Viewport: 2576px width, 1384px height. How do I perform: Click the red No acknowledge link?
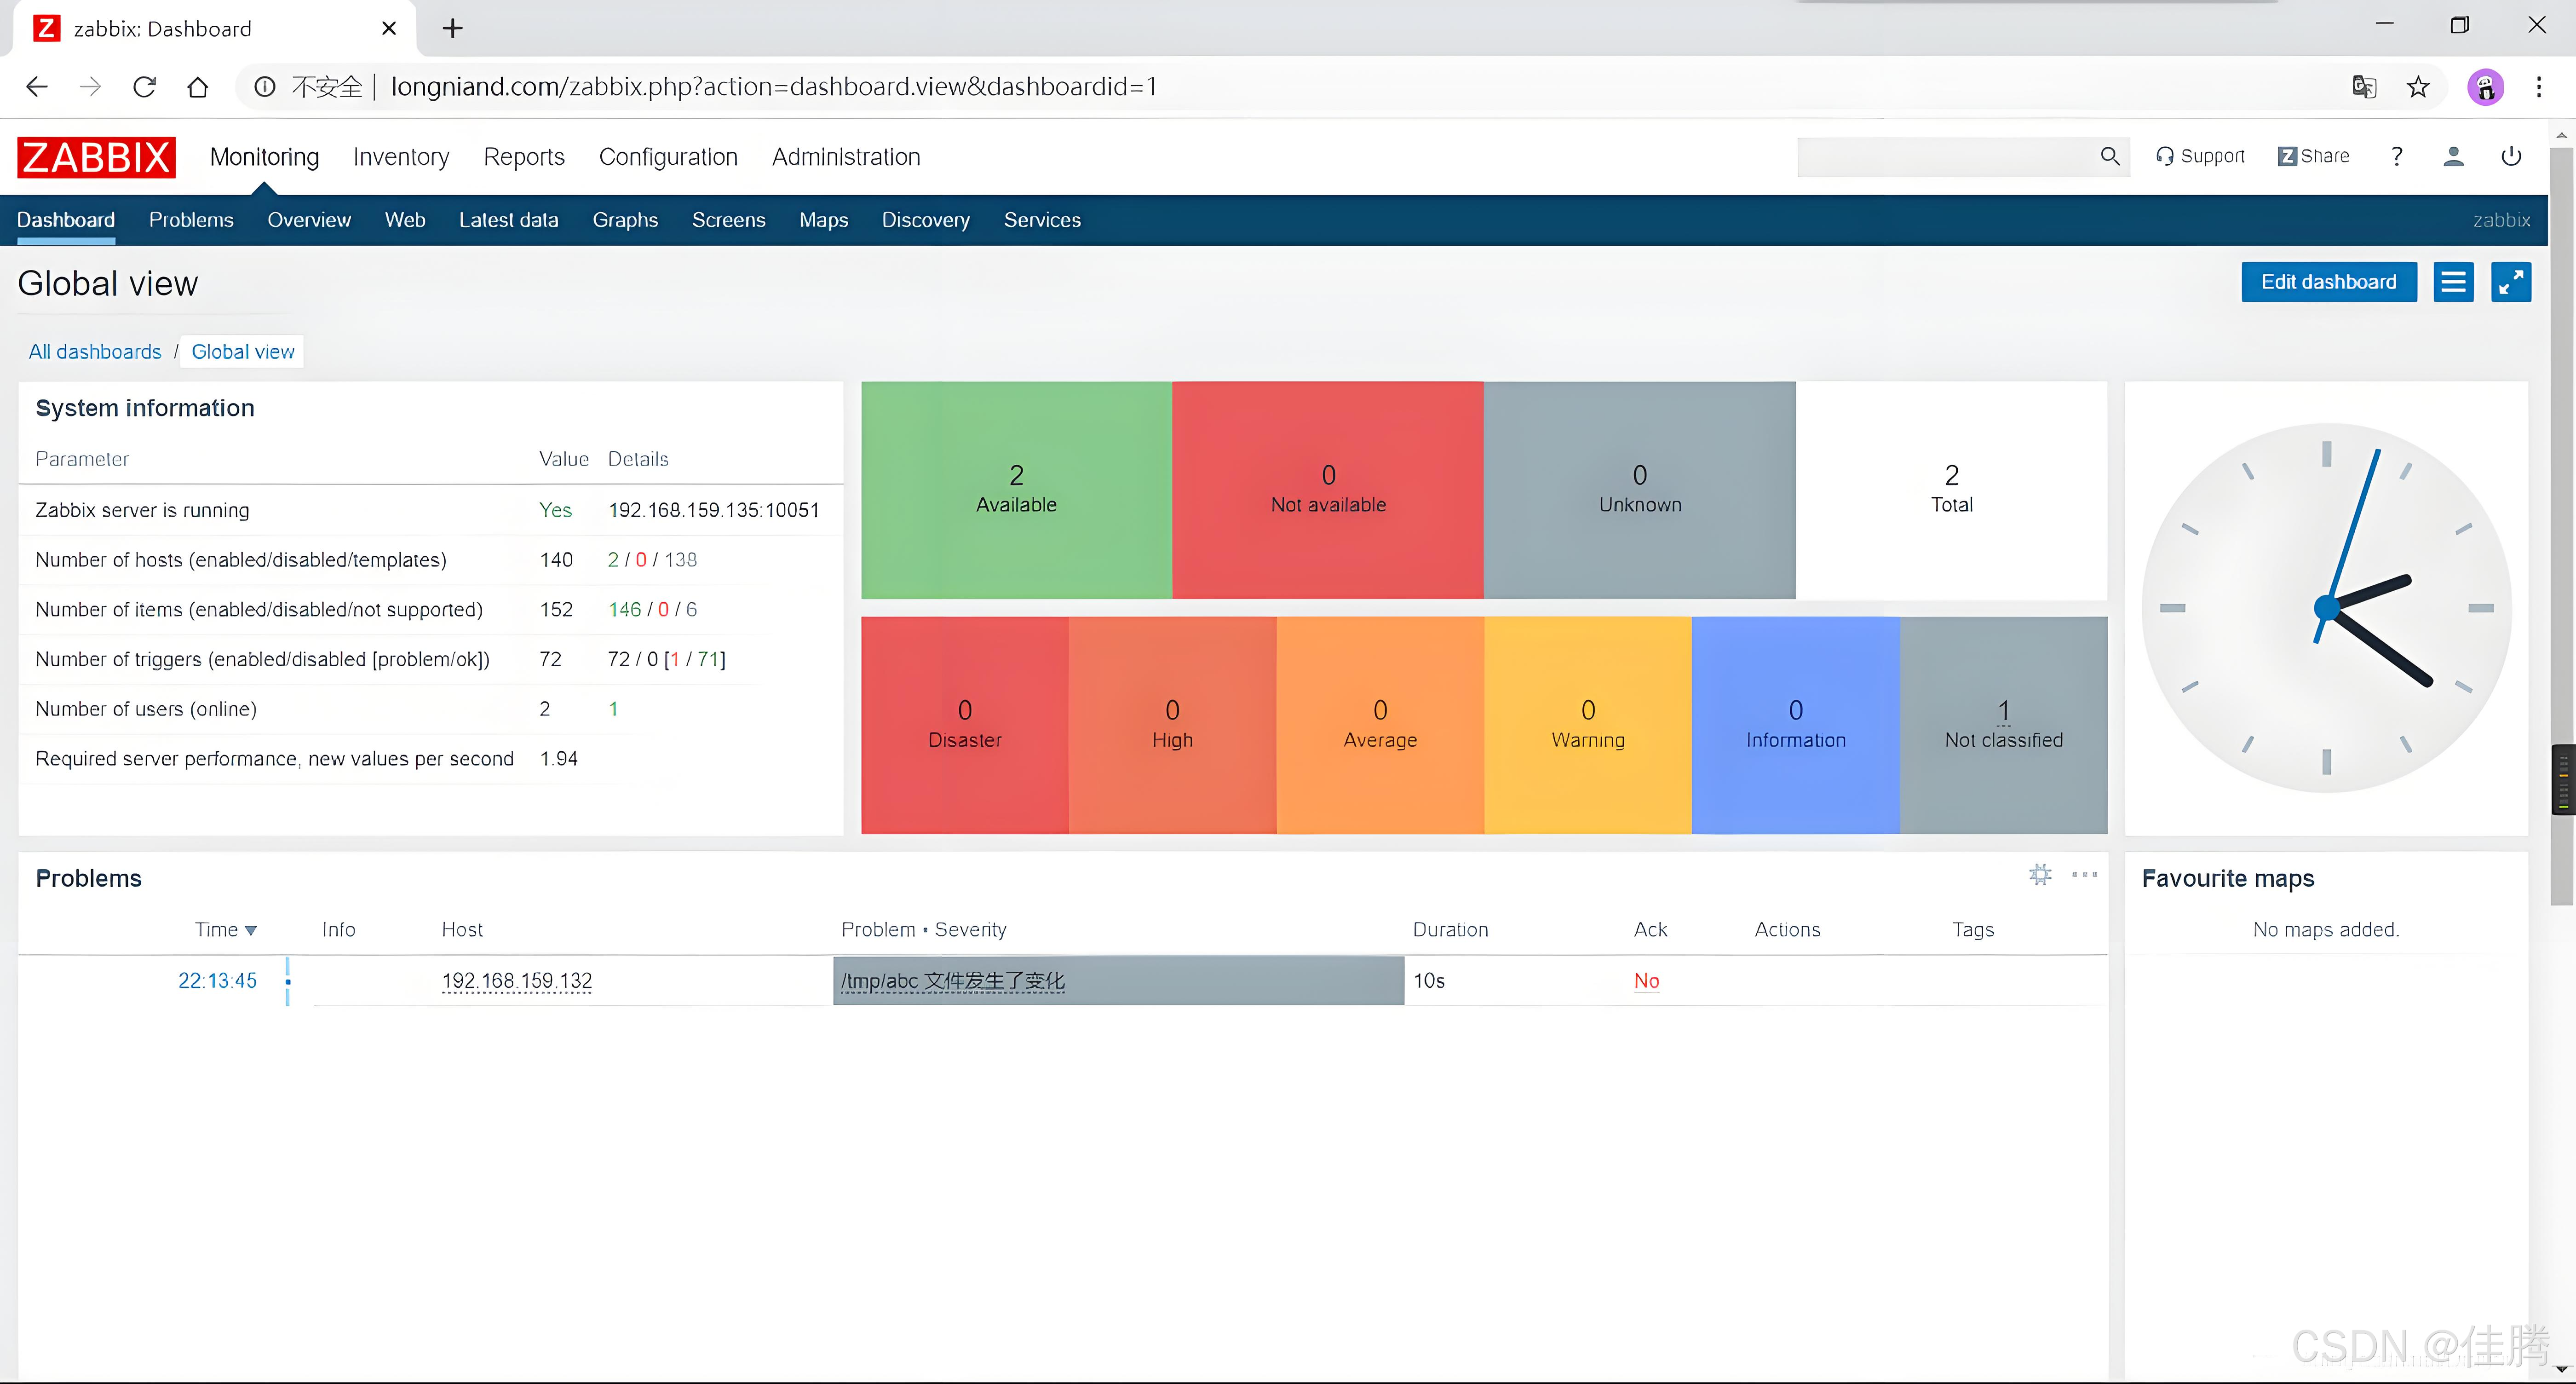tap(1646, 981)
